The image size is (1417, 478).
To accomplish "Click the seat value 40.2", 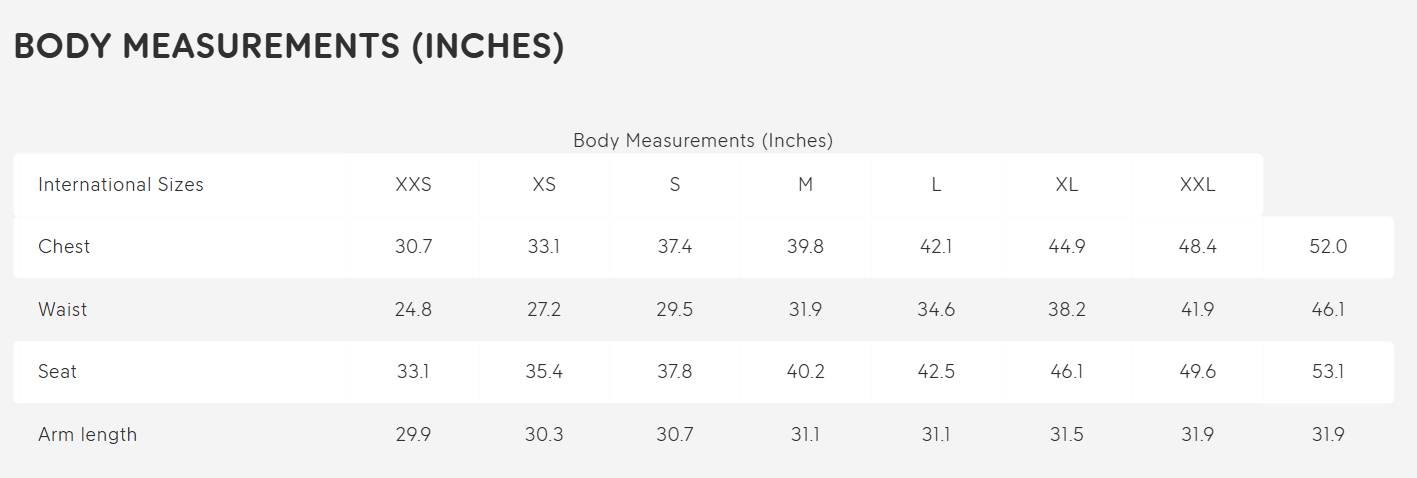I will (x=806, y=372).
